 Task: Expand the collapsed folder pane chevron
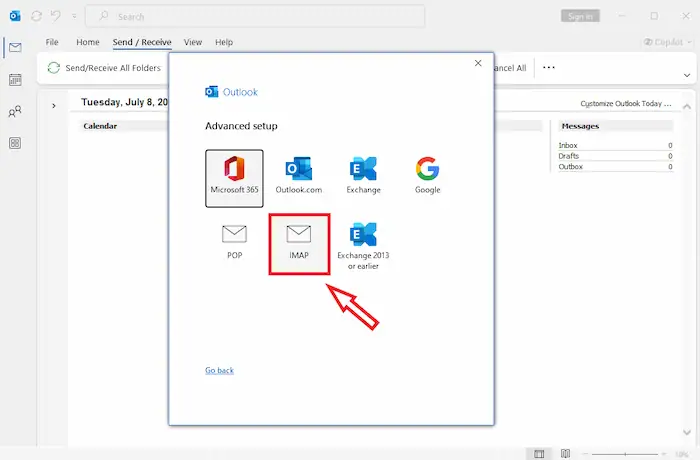coord(54,104)
